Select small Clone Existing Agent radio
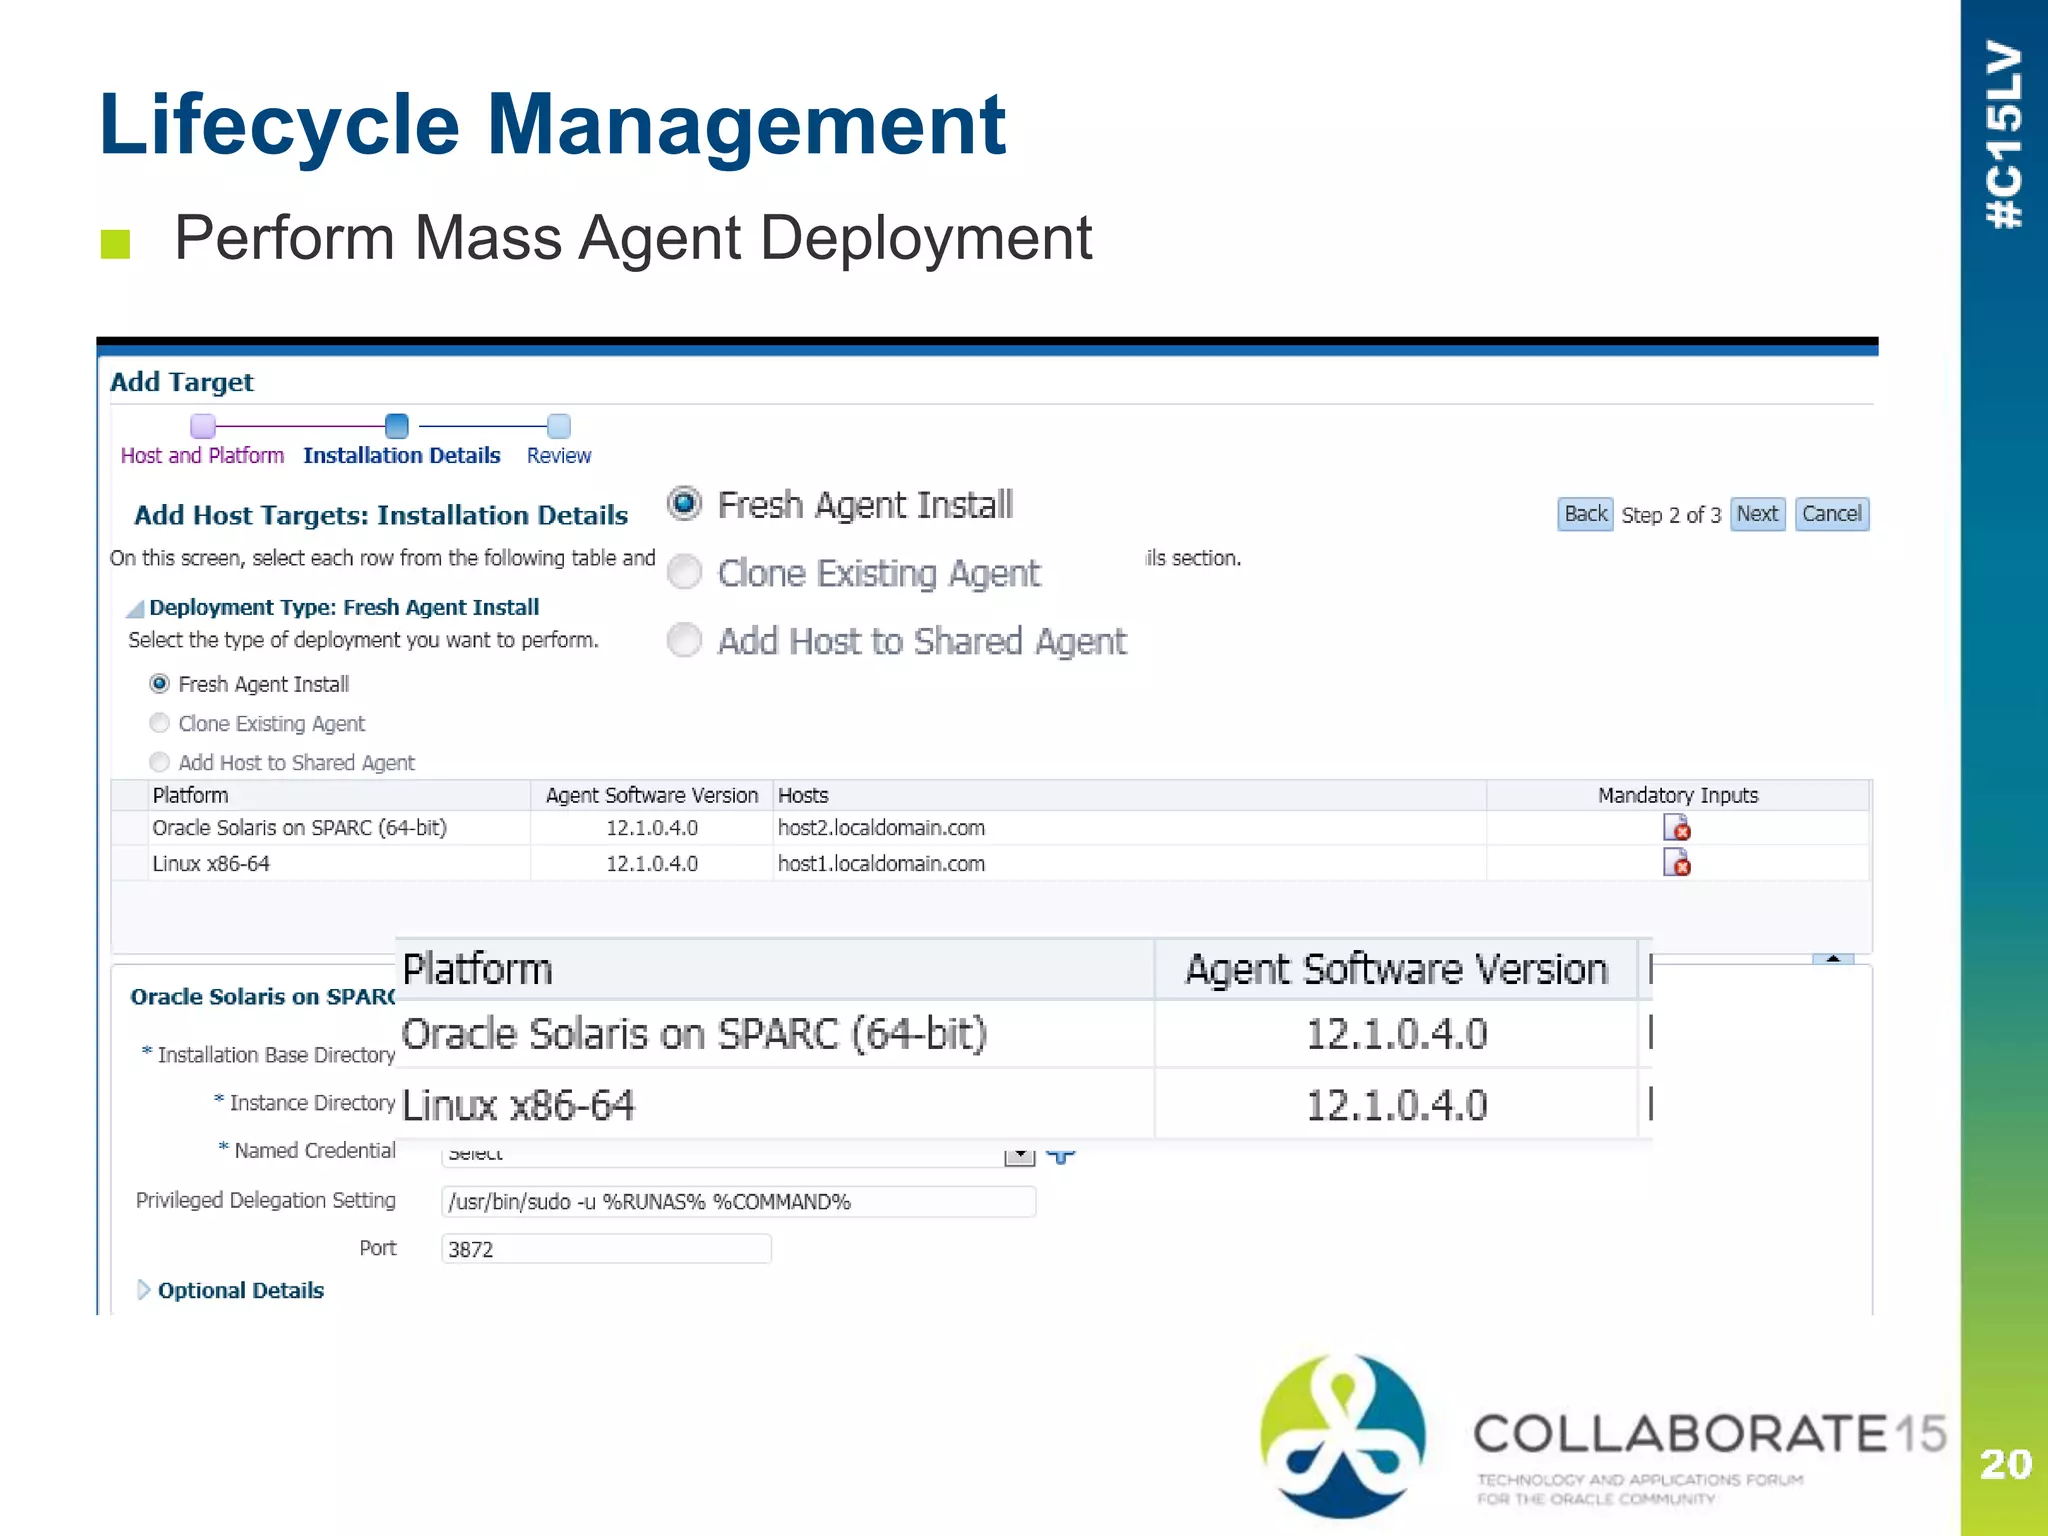This screenshot has width=2048, height=1536. [159, 722]
